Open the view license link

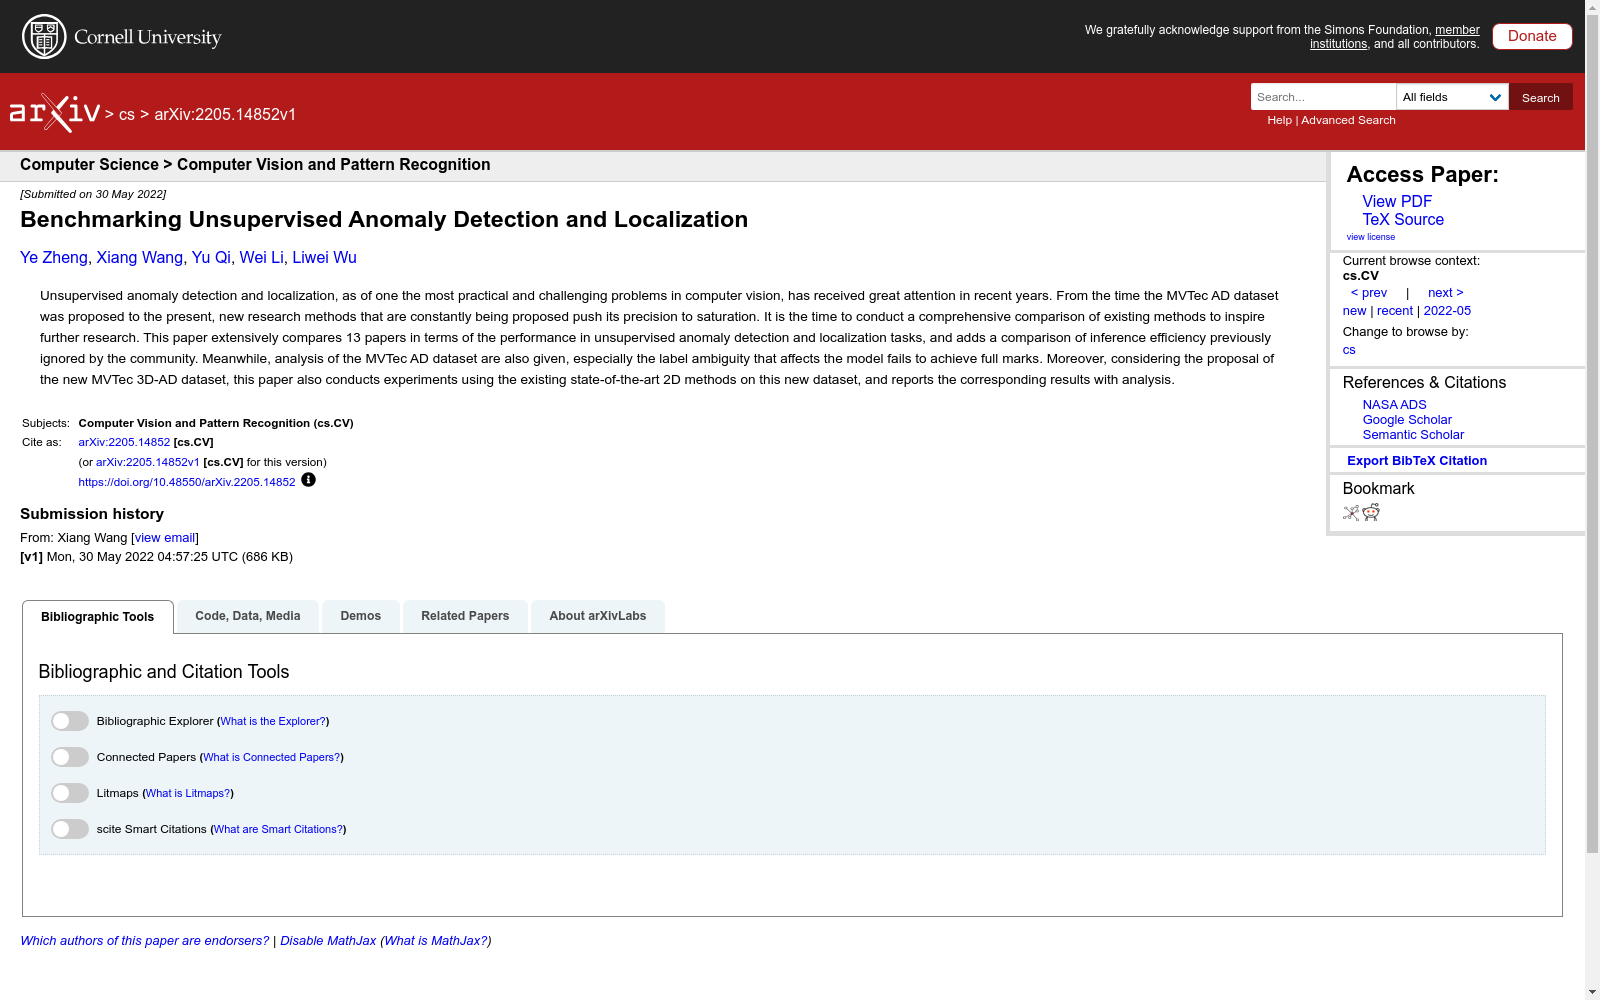click(x=1371, y=237)
